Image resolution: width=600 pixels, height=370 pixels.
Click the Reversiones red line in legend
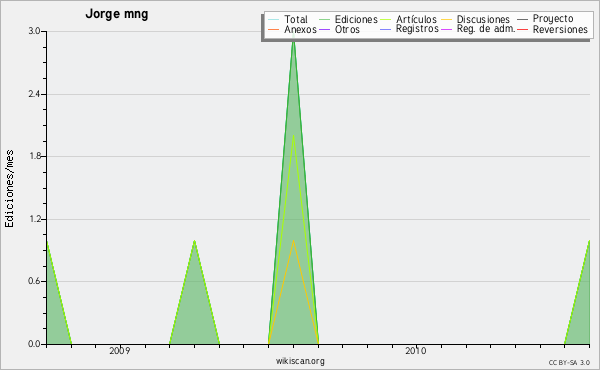522,29
